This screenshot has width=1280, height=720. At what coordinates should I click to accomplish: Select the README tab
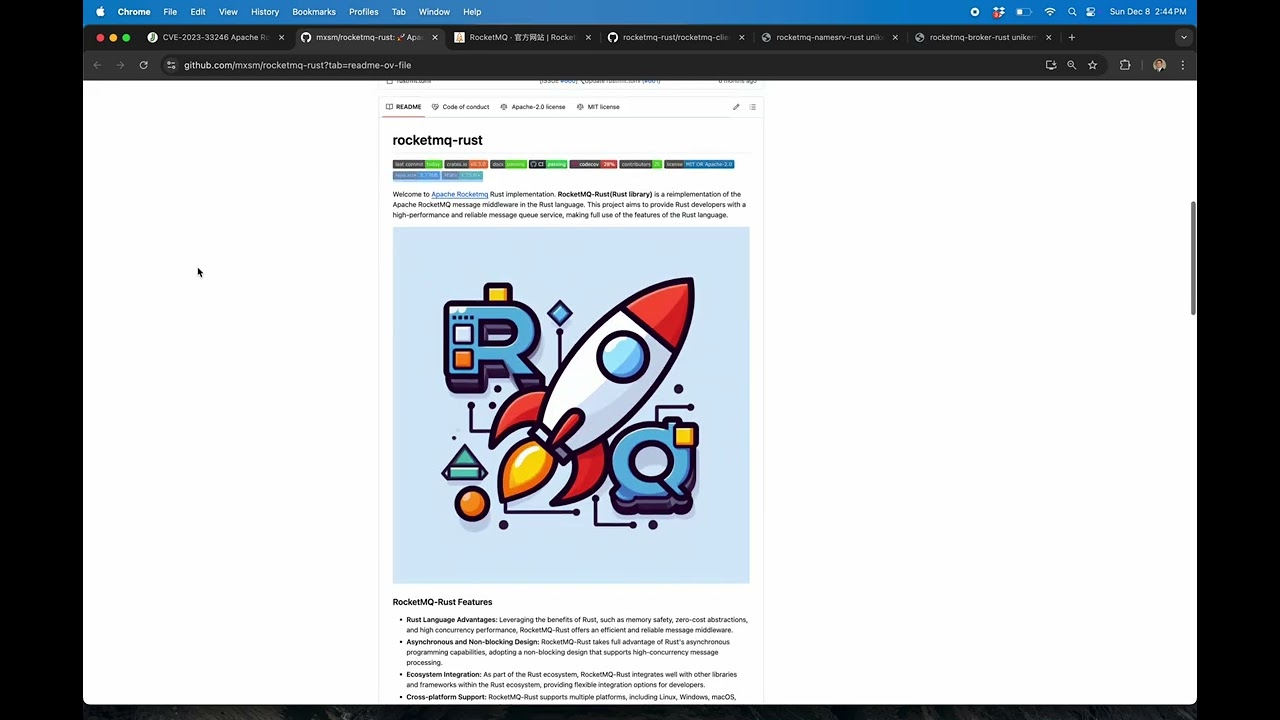tap(403, 107)
